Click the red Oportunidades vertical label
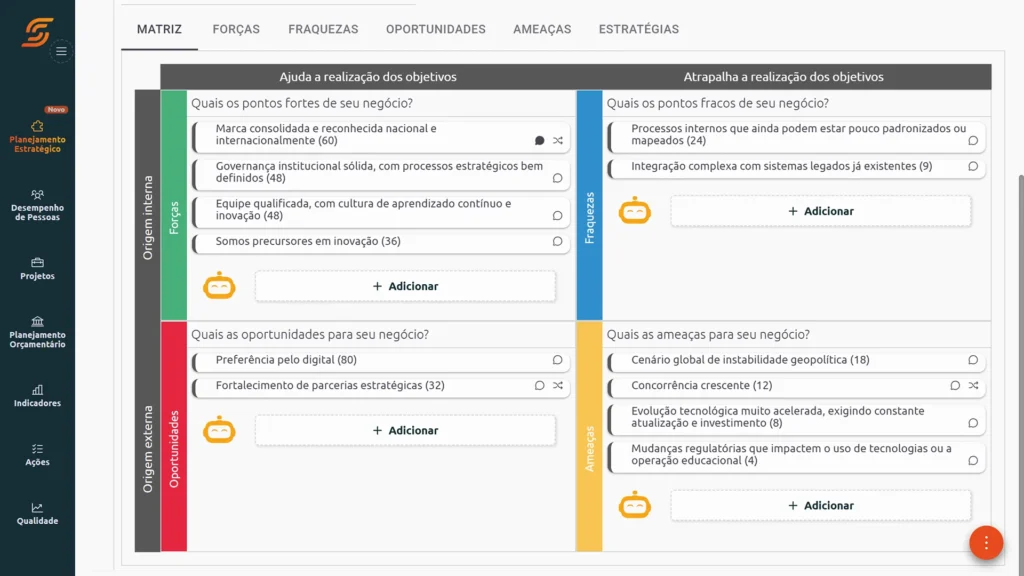The width and height of the screenshot is (1024, 576). [174, 436]
